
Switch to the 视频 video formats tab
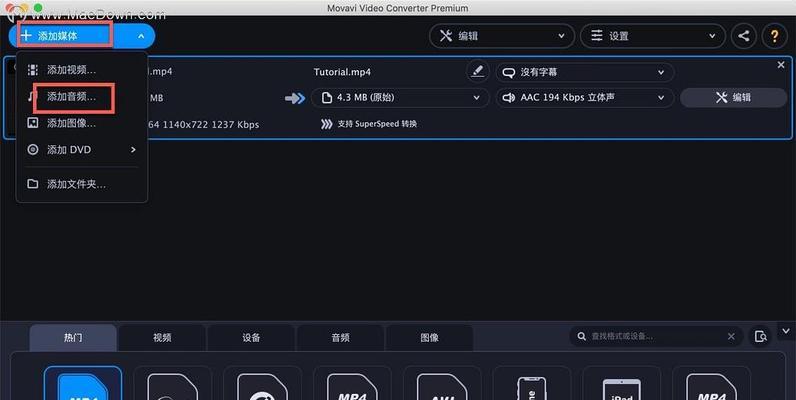(x=162, y=338)
